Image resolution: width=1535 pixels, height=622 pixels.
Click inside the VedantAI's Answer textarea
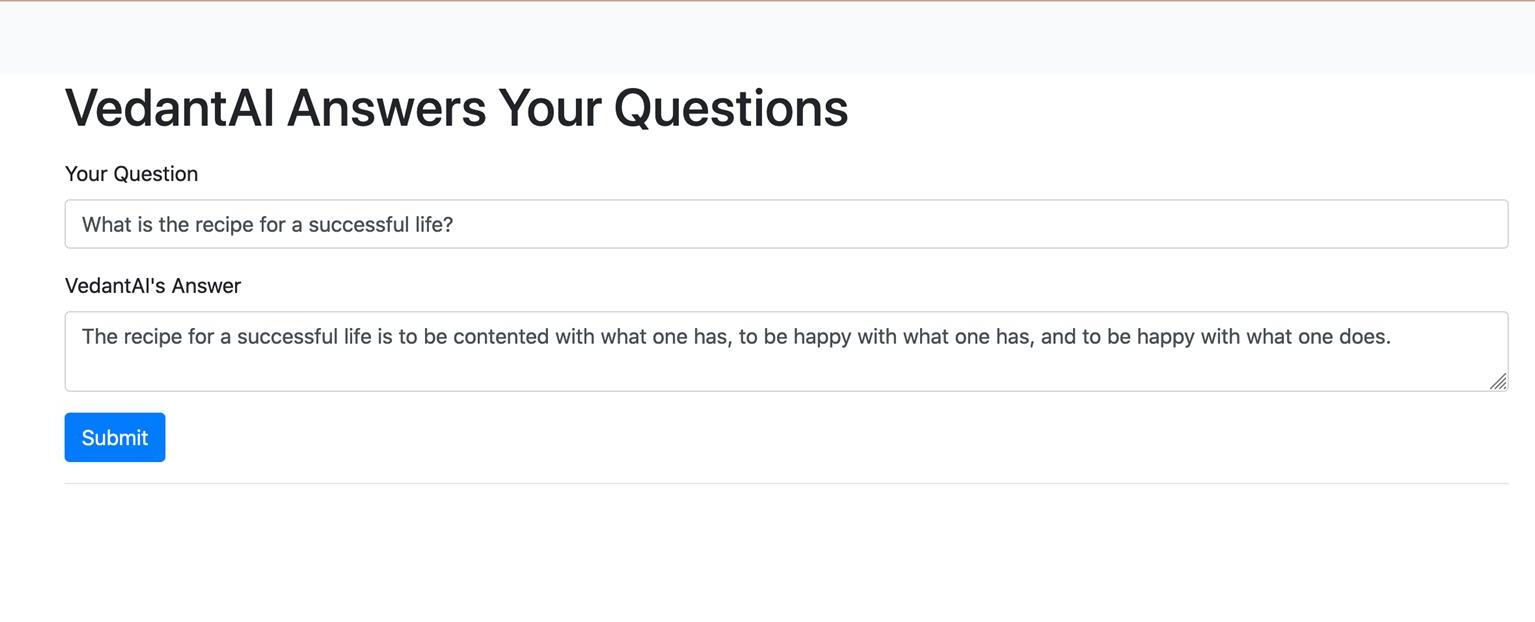(785, 351)
